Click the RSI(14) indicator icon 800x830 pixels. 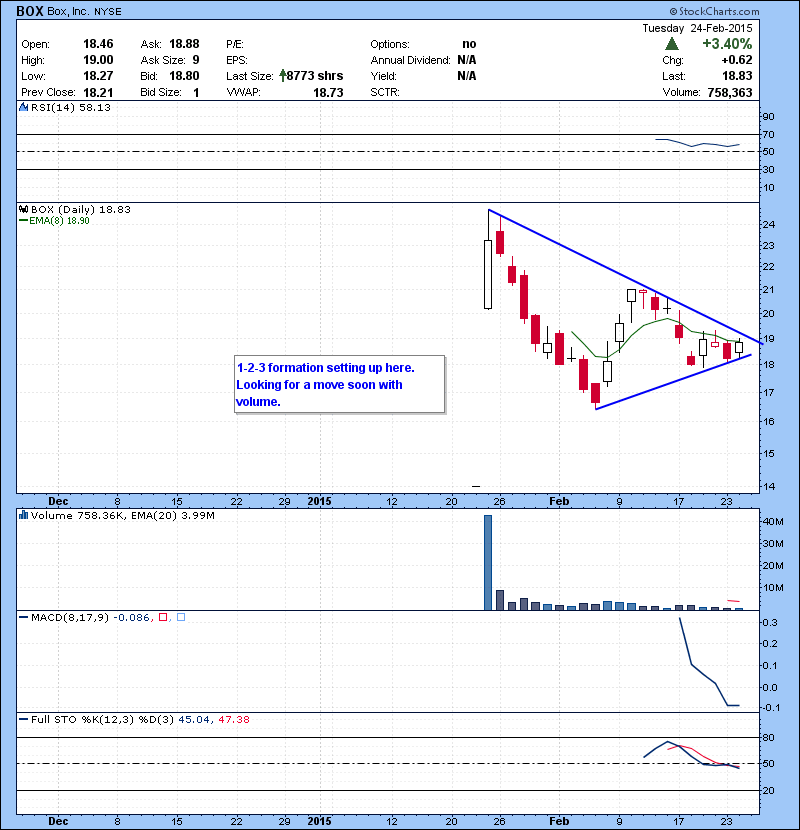click(23, 107)
